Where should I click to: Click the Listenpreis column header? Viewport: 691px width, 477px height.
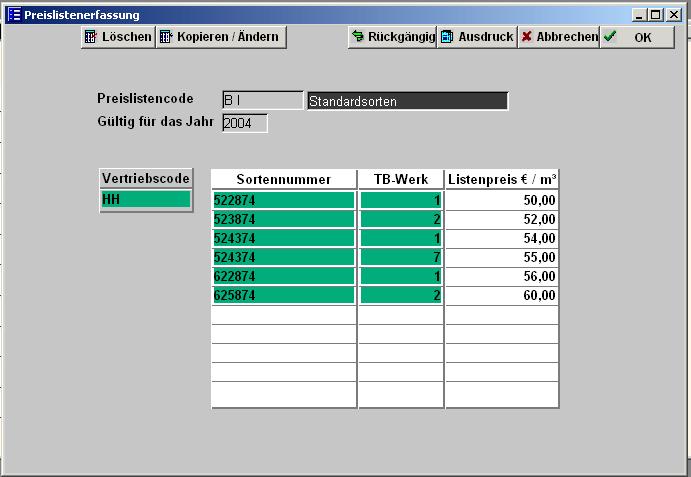(x=502, y=179)
